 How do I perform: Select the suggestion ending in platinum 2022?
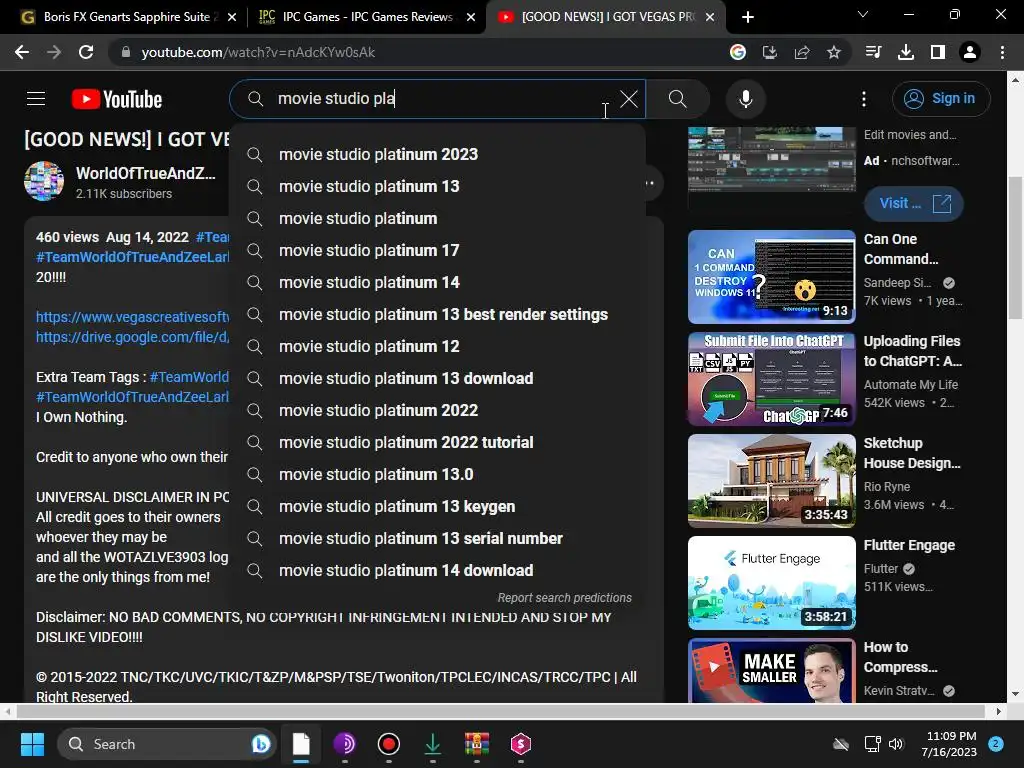coord(437,410)
